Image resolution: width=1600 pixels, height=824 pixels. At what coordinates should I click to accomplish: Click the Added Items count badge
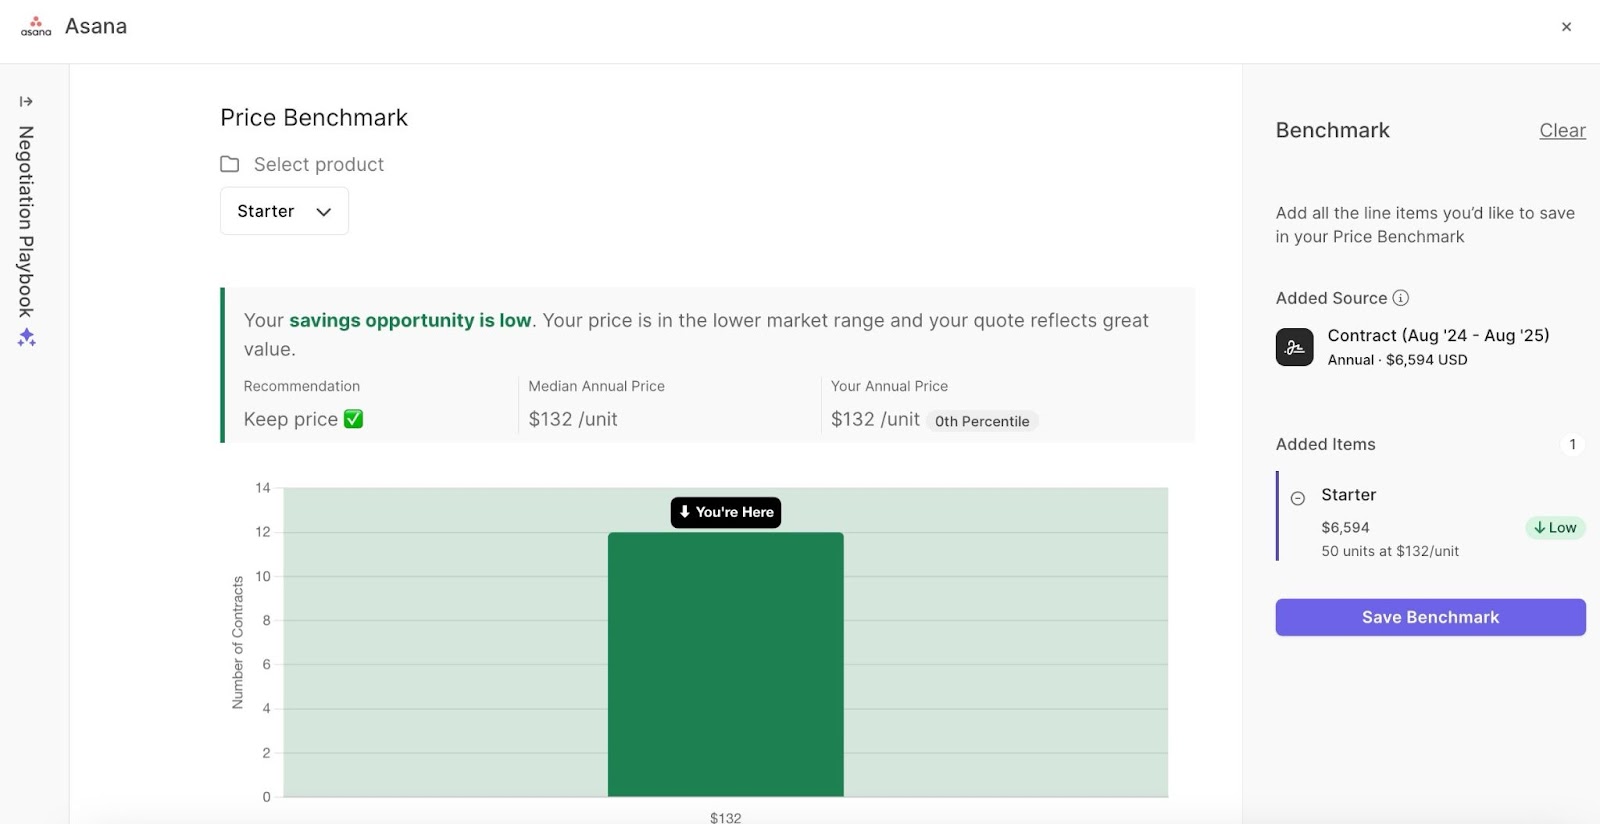point(1572,444)
